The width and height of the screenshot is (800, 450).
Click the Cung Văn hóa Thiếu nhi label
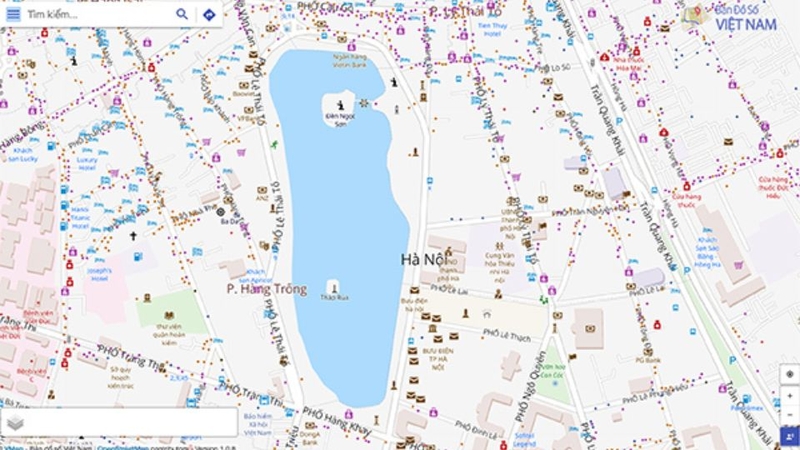pos(499,268)
